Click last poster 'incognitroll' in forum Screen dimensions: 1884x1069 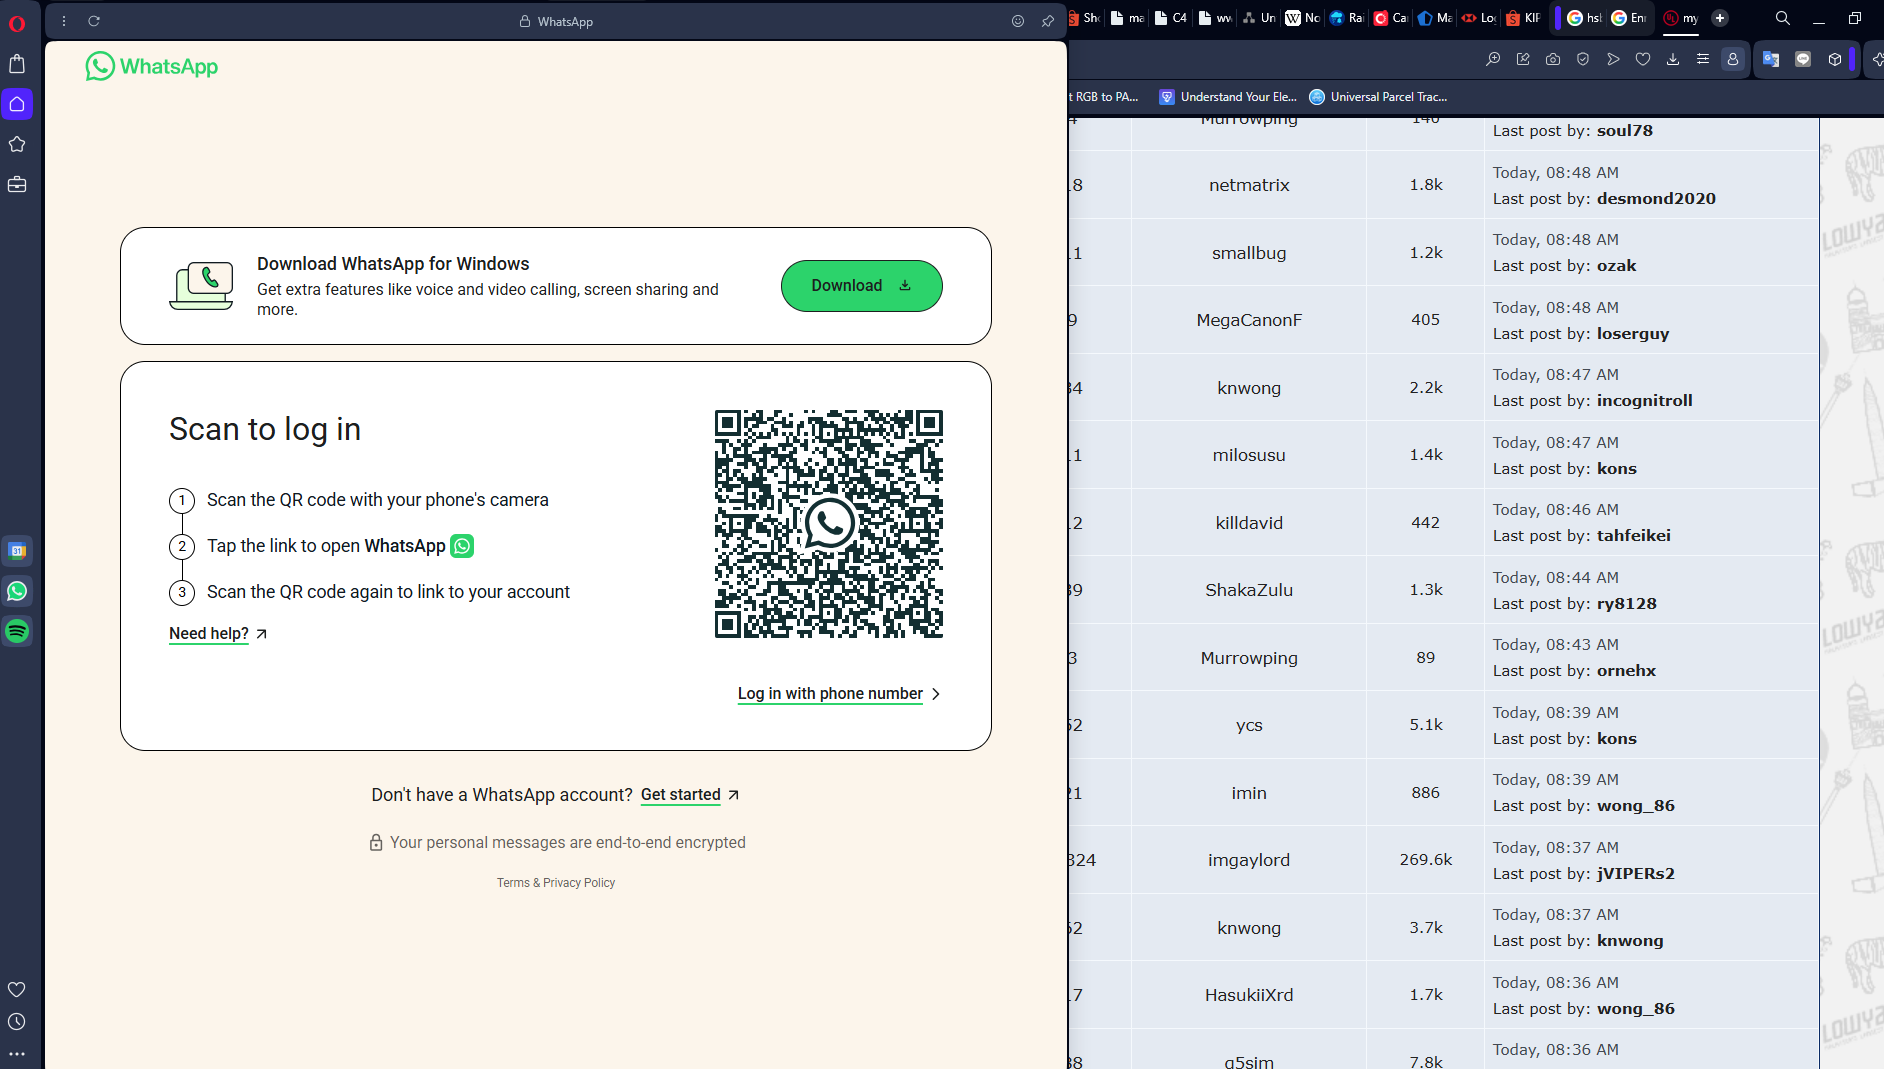1644,401
